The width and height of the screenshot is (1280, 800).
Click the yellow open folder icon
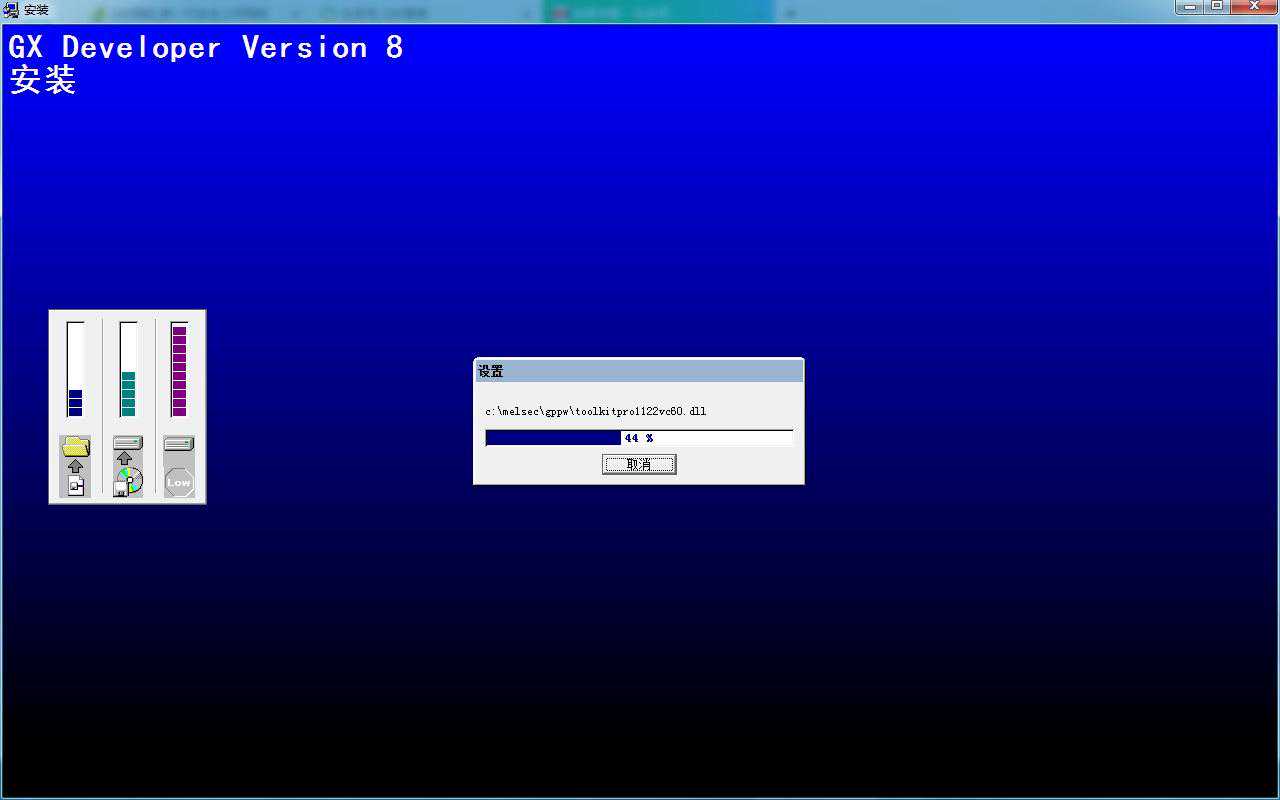click(x=76, y=446)
